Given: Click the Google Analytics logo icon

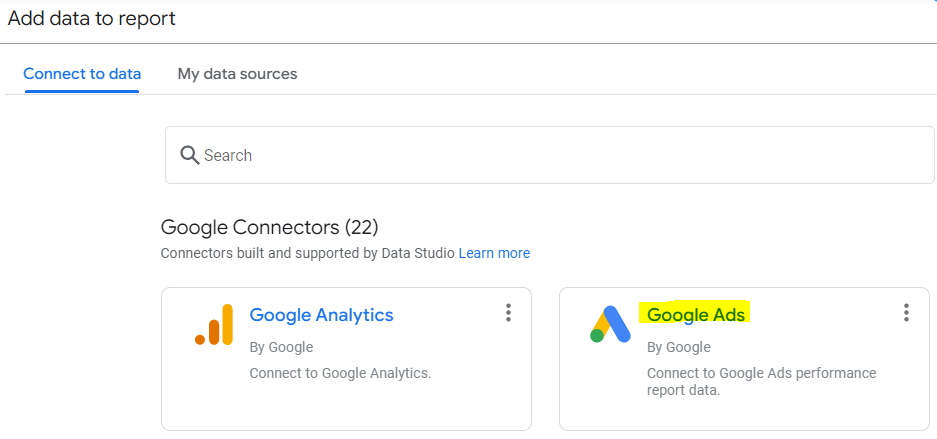Looking at the screenshot, I should 214,325.
